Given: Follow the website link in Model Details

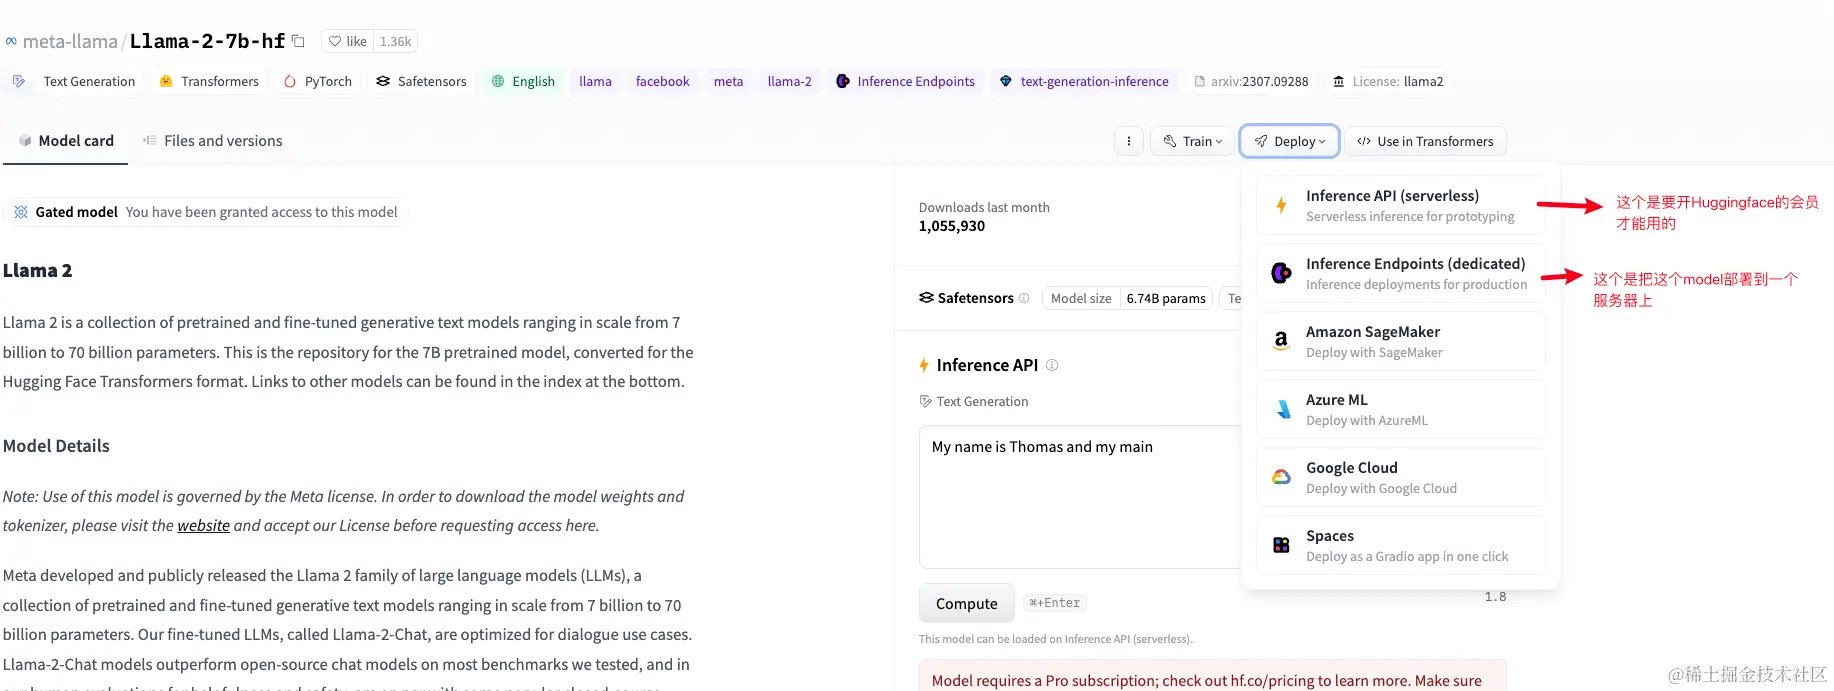Looking at the screenshot, I should click(203, 525).
